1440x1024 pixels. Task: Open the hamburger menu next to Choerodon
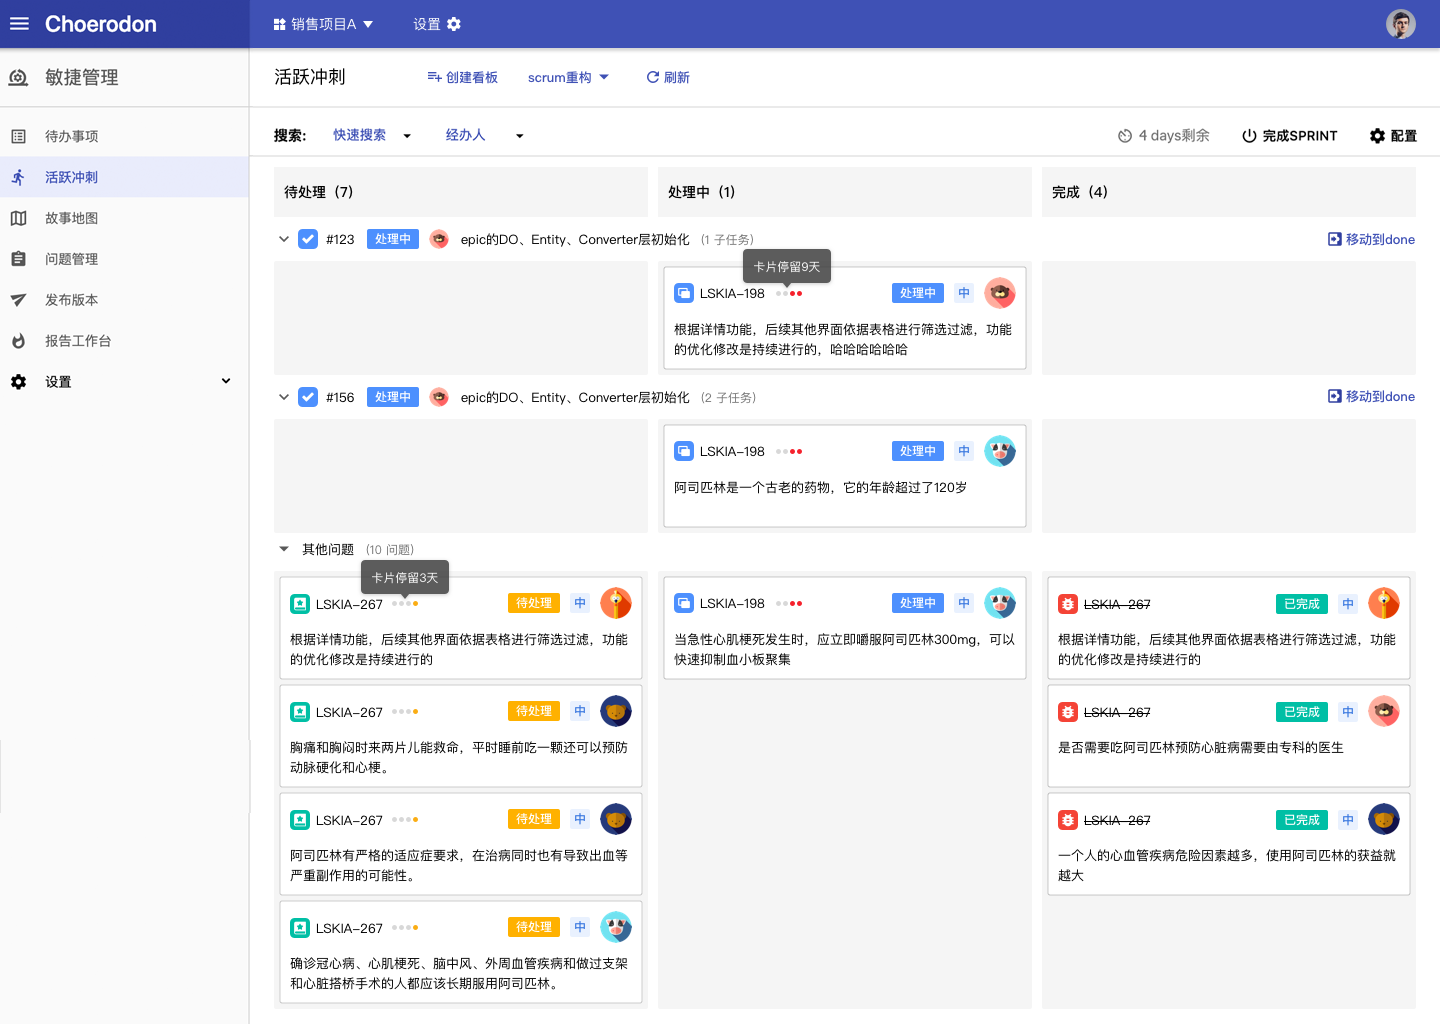pyautogui.click(x=19, y=23)
